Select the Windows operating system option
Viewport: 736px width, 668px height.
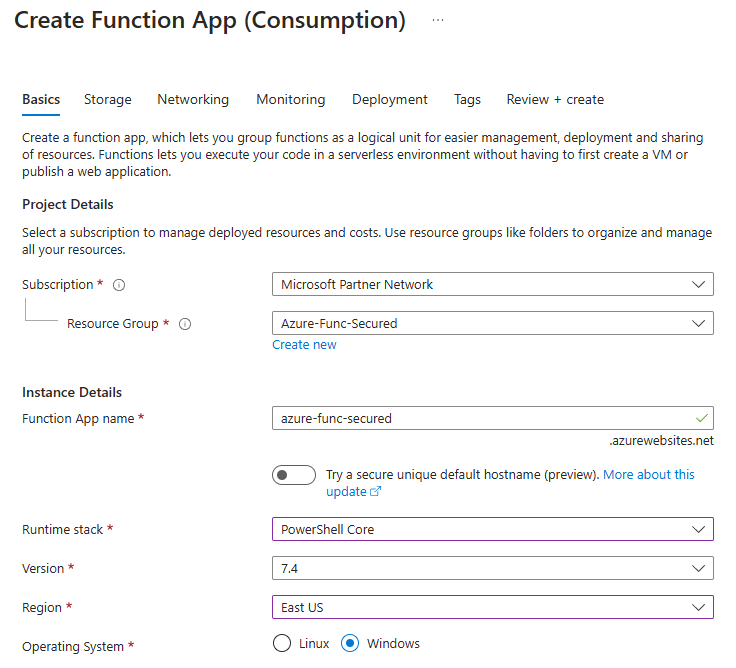pyautogui.click(x=350, y=643)
